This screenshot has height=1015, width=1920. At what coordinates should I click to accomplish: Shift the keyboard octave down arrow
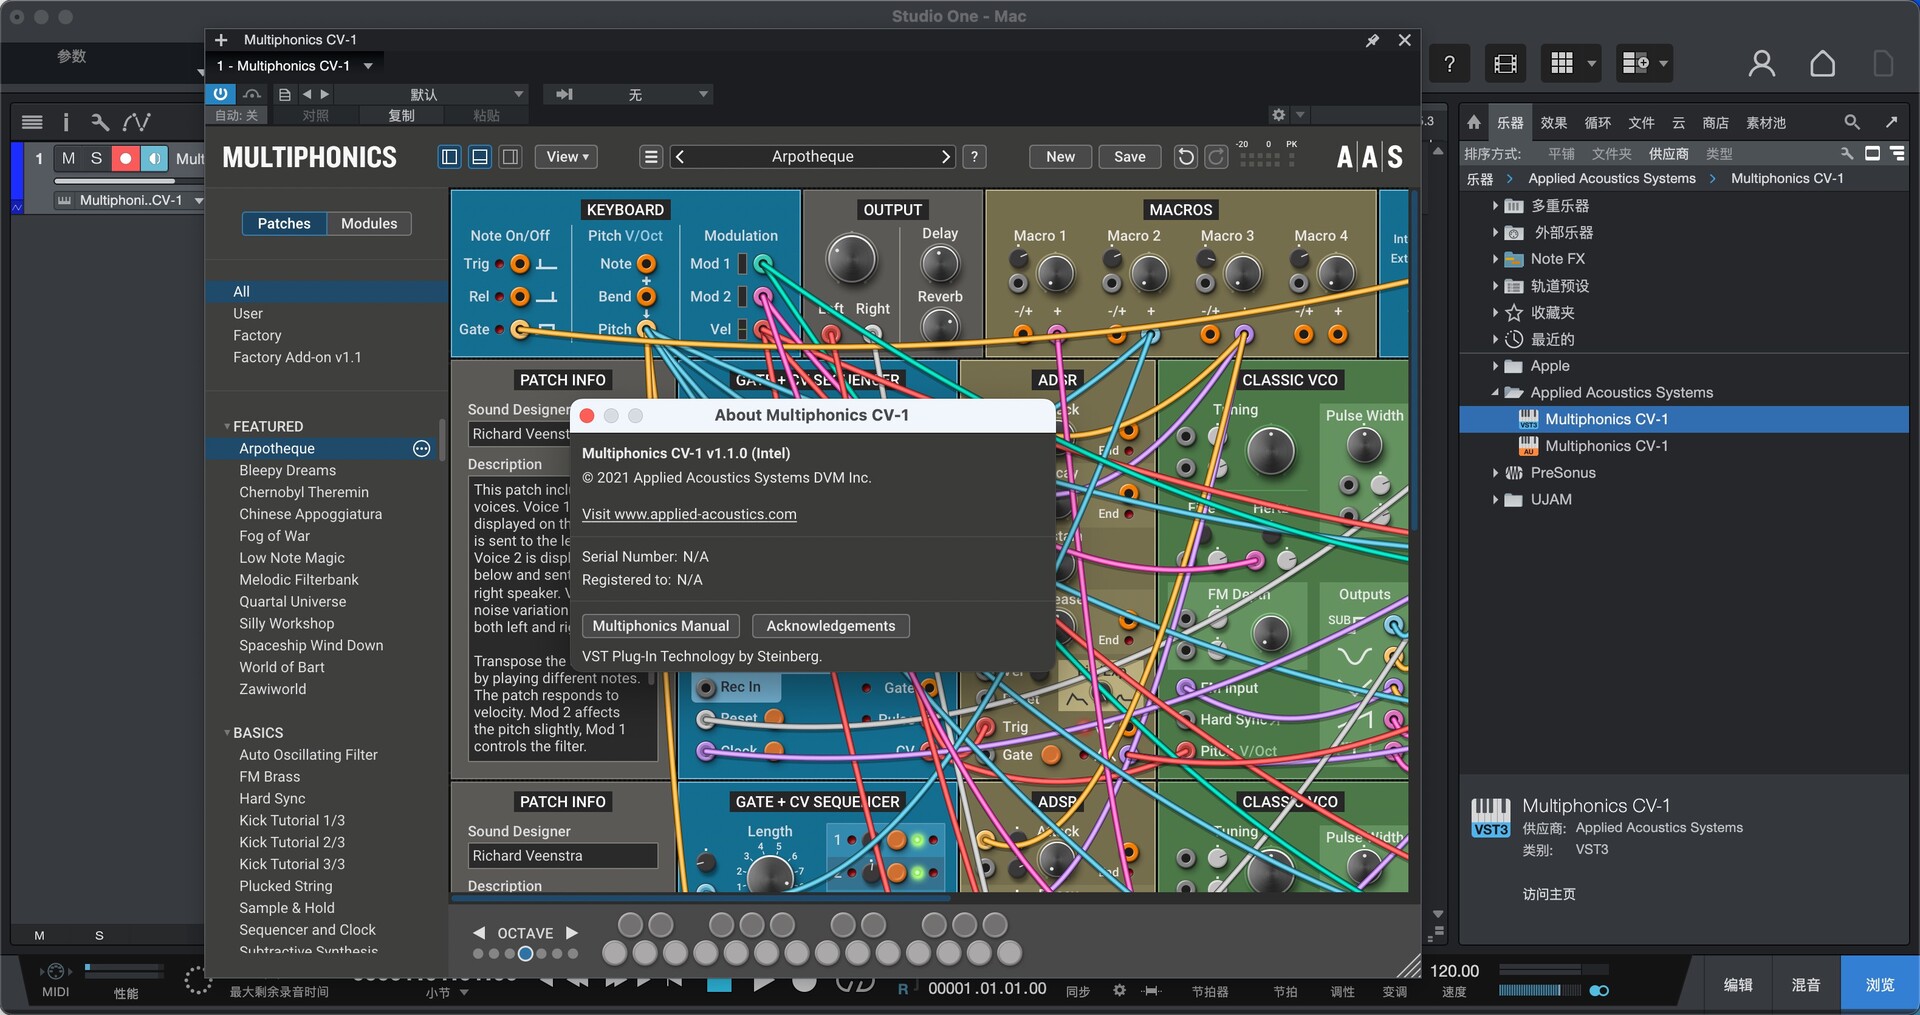coord(479,933)
